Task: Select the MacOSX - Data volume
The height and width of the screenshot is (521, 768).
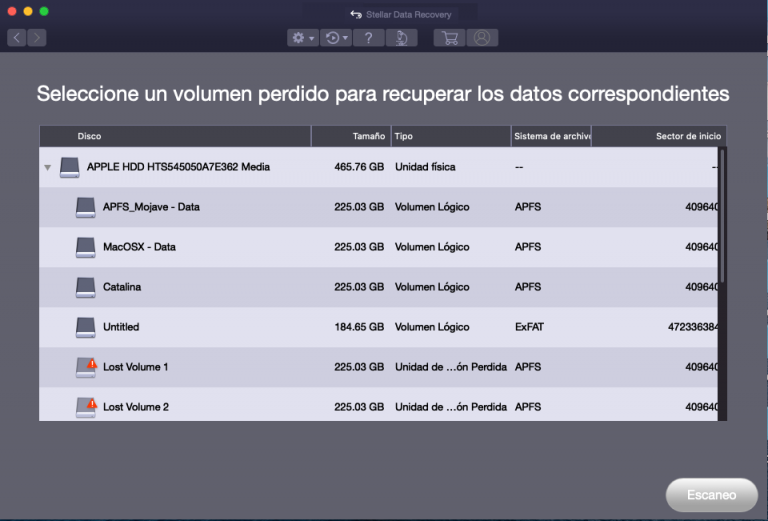Action: (378, 247)
